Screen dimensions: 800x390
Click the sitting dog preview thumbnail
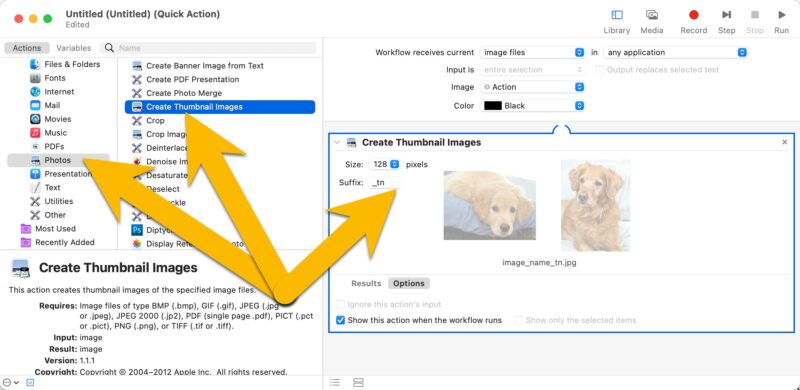(x=595, y=206)
